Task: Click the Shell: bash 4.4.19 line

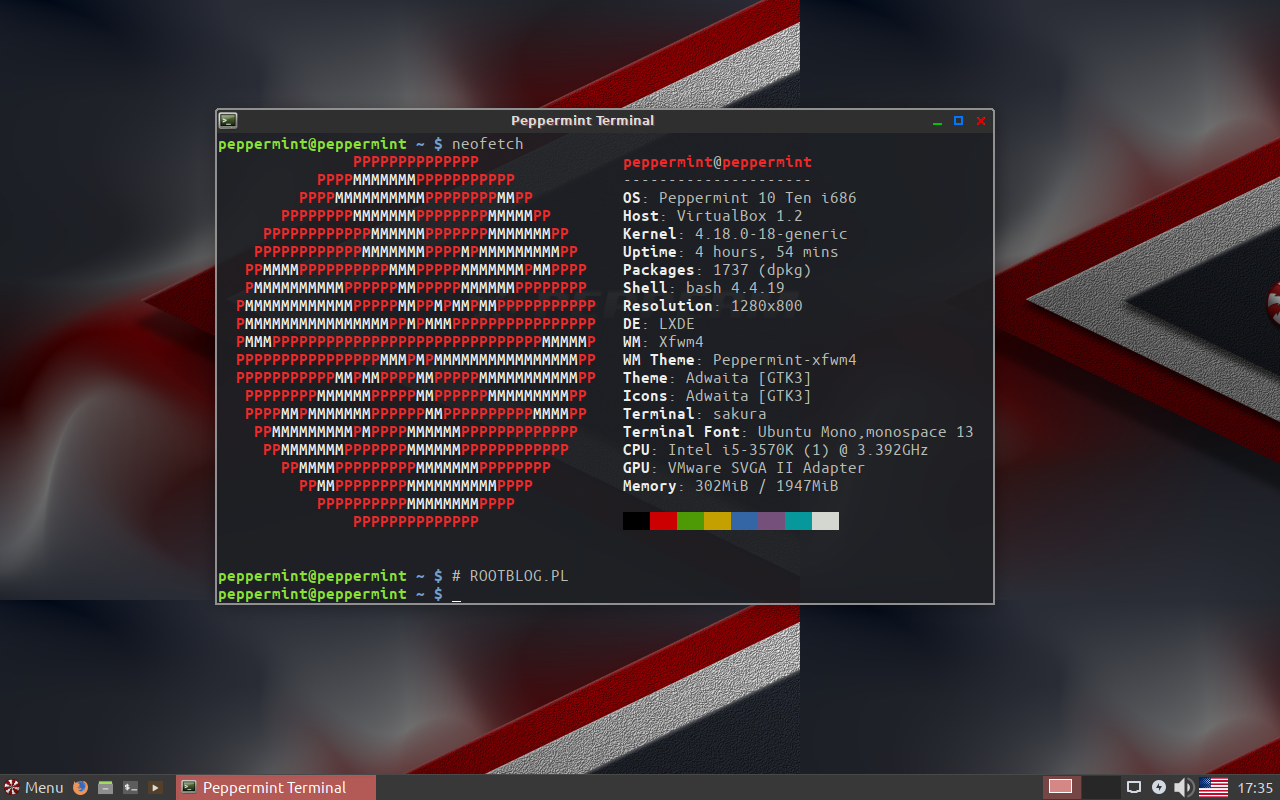Action: click(703, 288)
